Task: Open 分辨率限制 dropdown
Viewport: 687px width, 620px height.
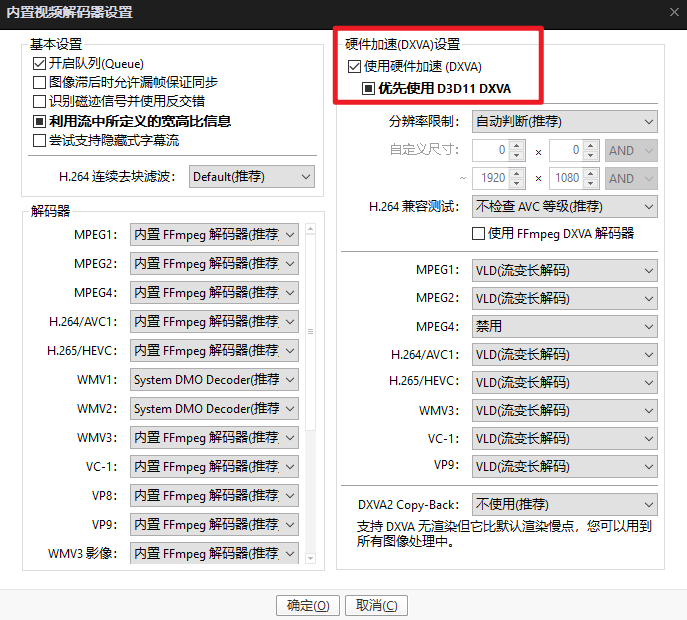Action: [564, 121]
